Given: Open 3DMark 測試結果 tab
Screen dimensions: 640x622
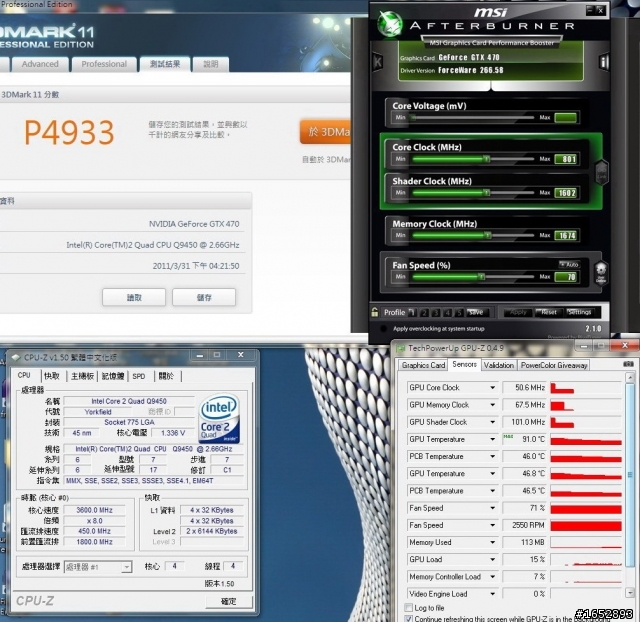Looking at the screenshot, I should point(165,64).
